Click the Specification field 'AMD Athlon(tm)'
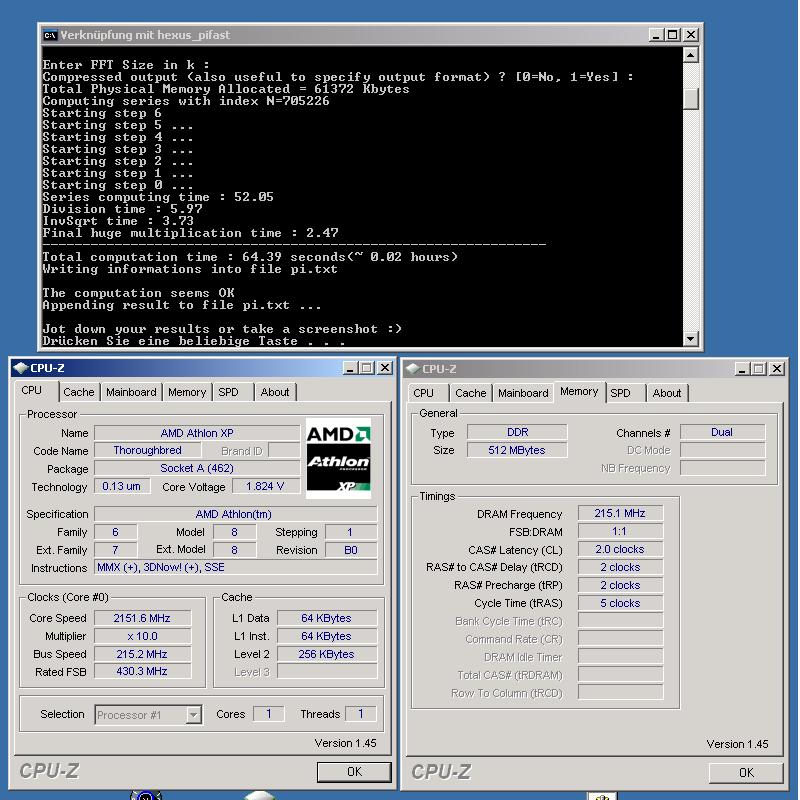The width and height of the screenshot is (800, 800). coord(235,514)
